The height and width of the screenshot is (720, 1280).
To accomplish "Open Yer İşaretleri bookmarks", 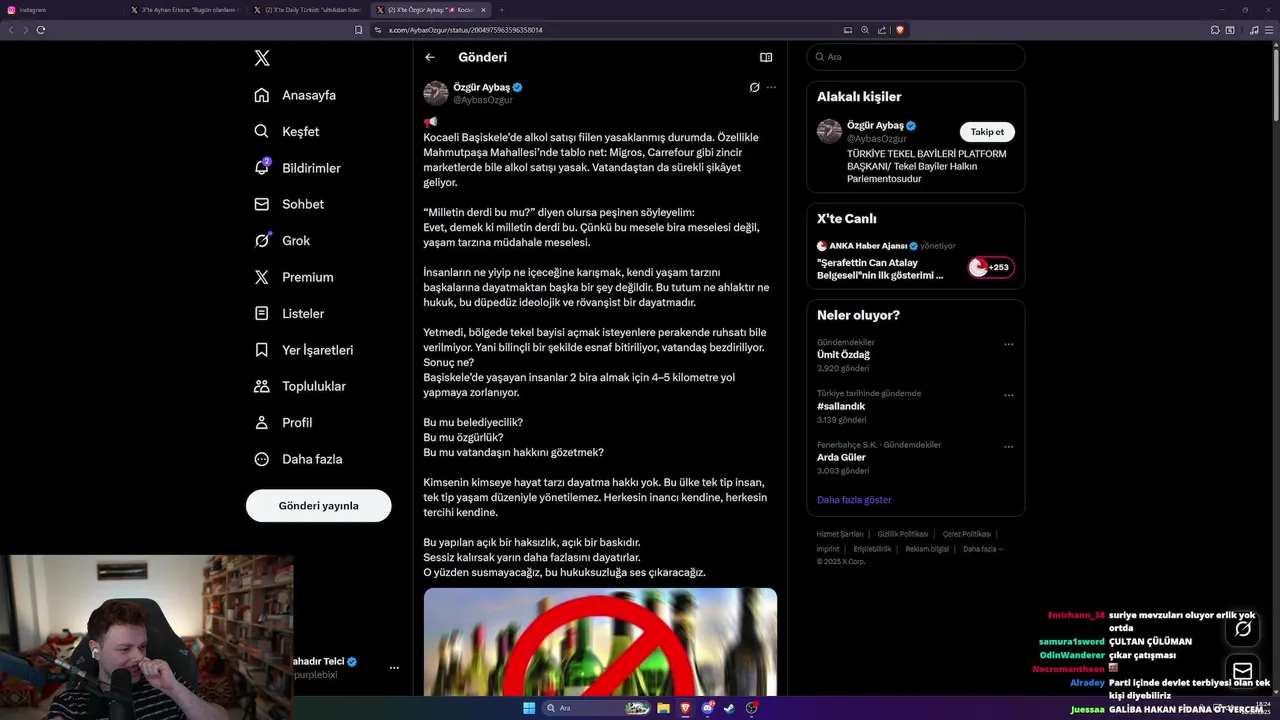I will click(304, 350).
